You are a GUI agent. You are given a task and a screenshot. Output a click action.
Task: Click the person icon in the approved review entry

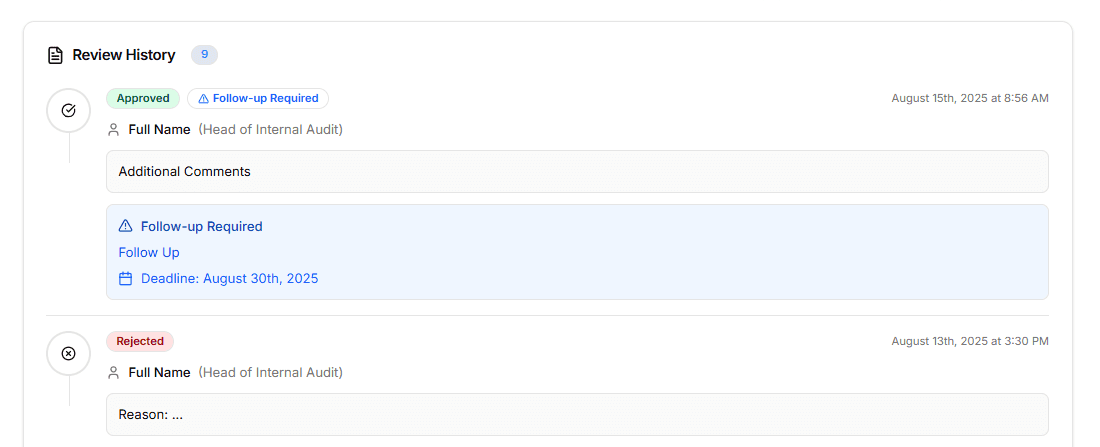[x=114, y=130]
